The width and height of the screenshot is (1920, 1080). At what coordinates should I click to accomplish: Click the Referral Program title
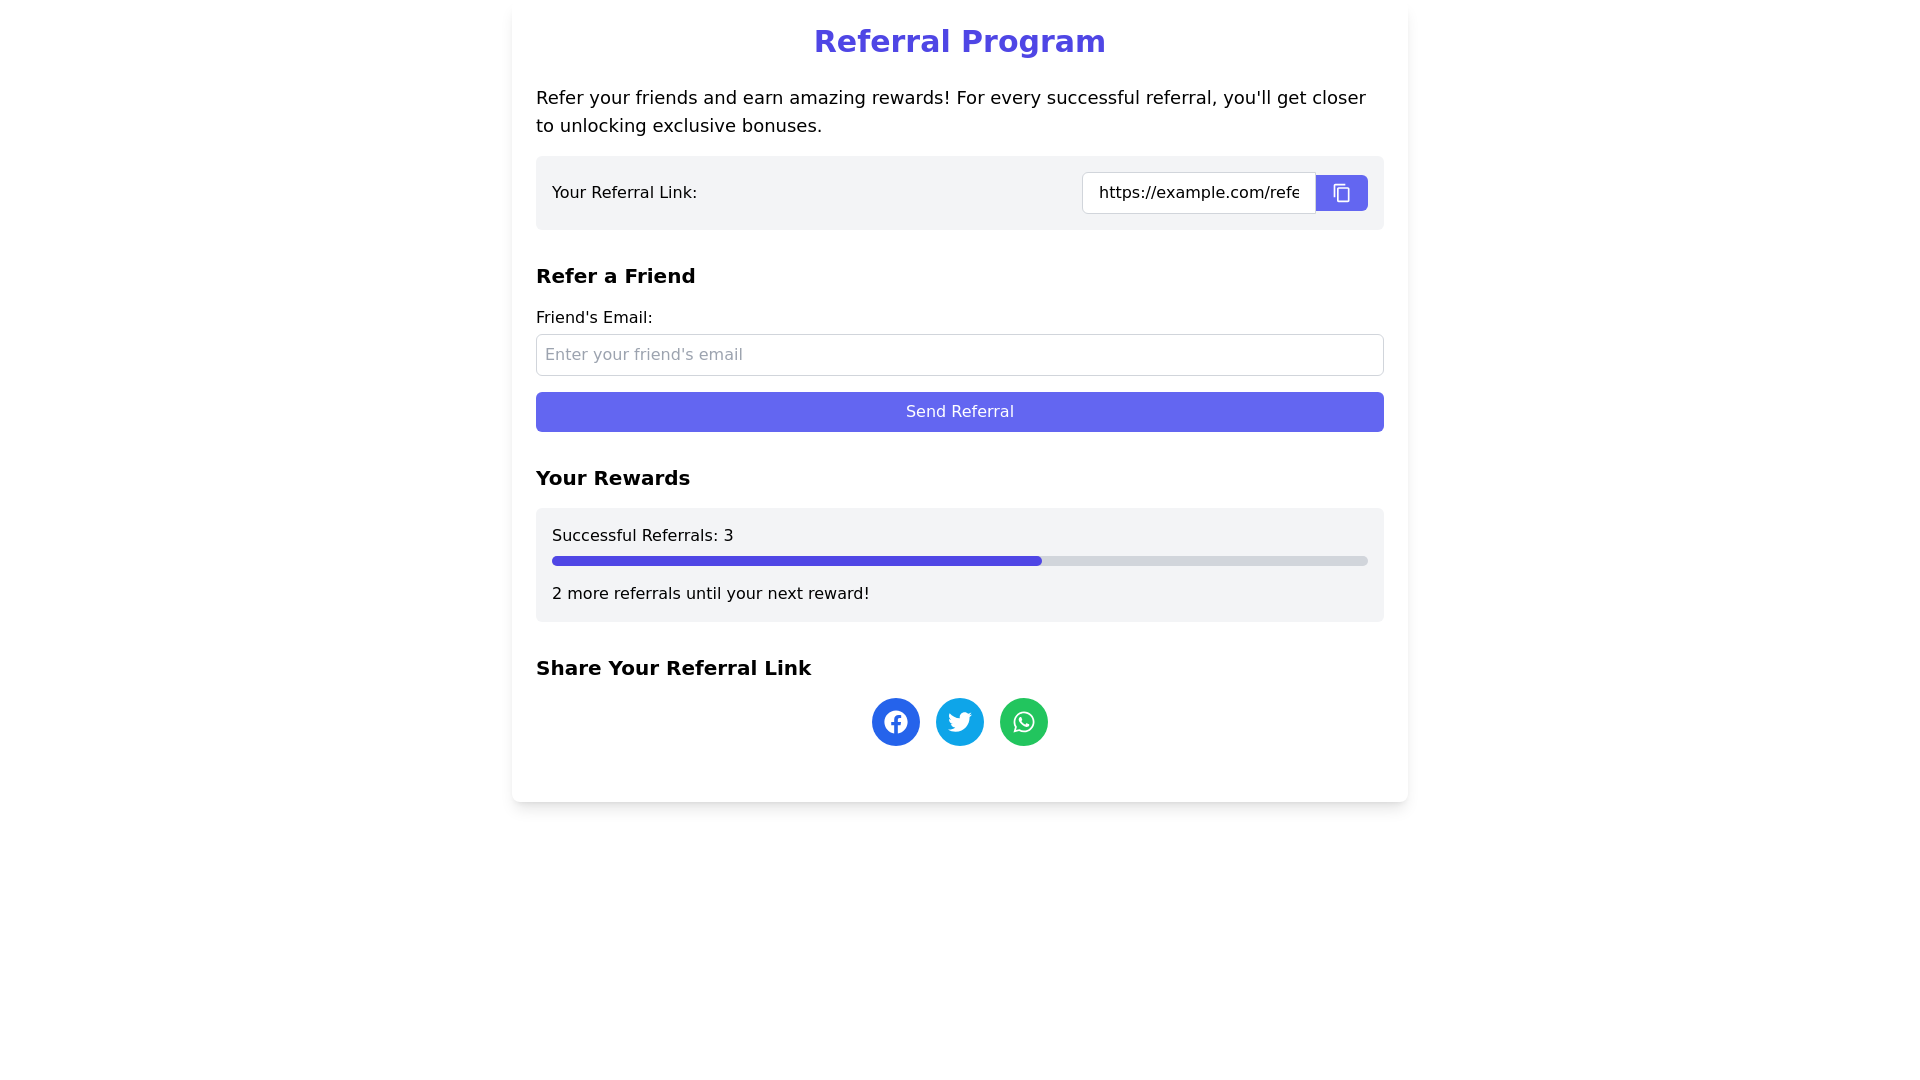(959, 42)
